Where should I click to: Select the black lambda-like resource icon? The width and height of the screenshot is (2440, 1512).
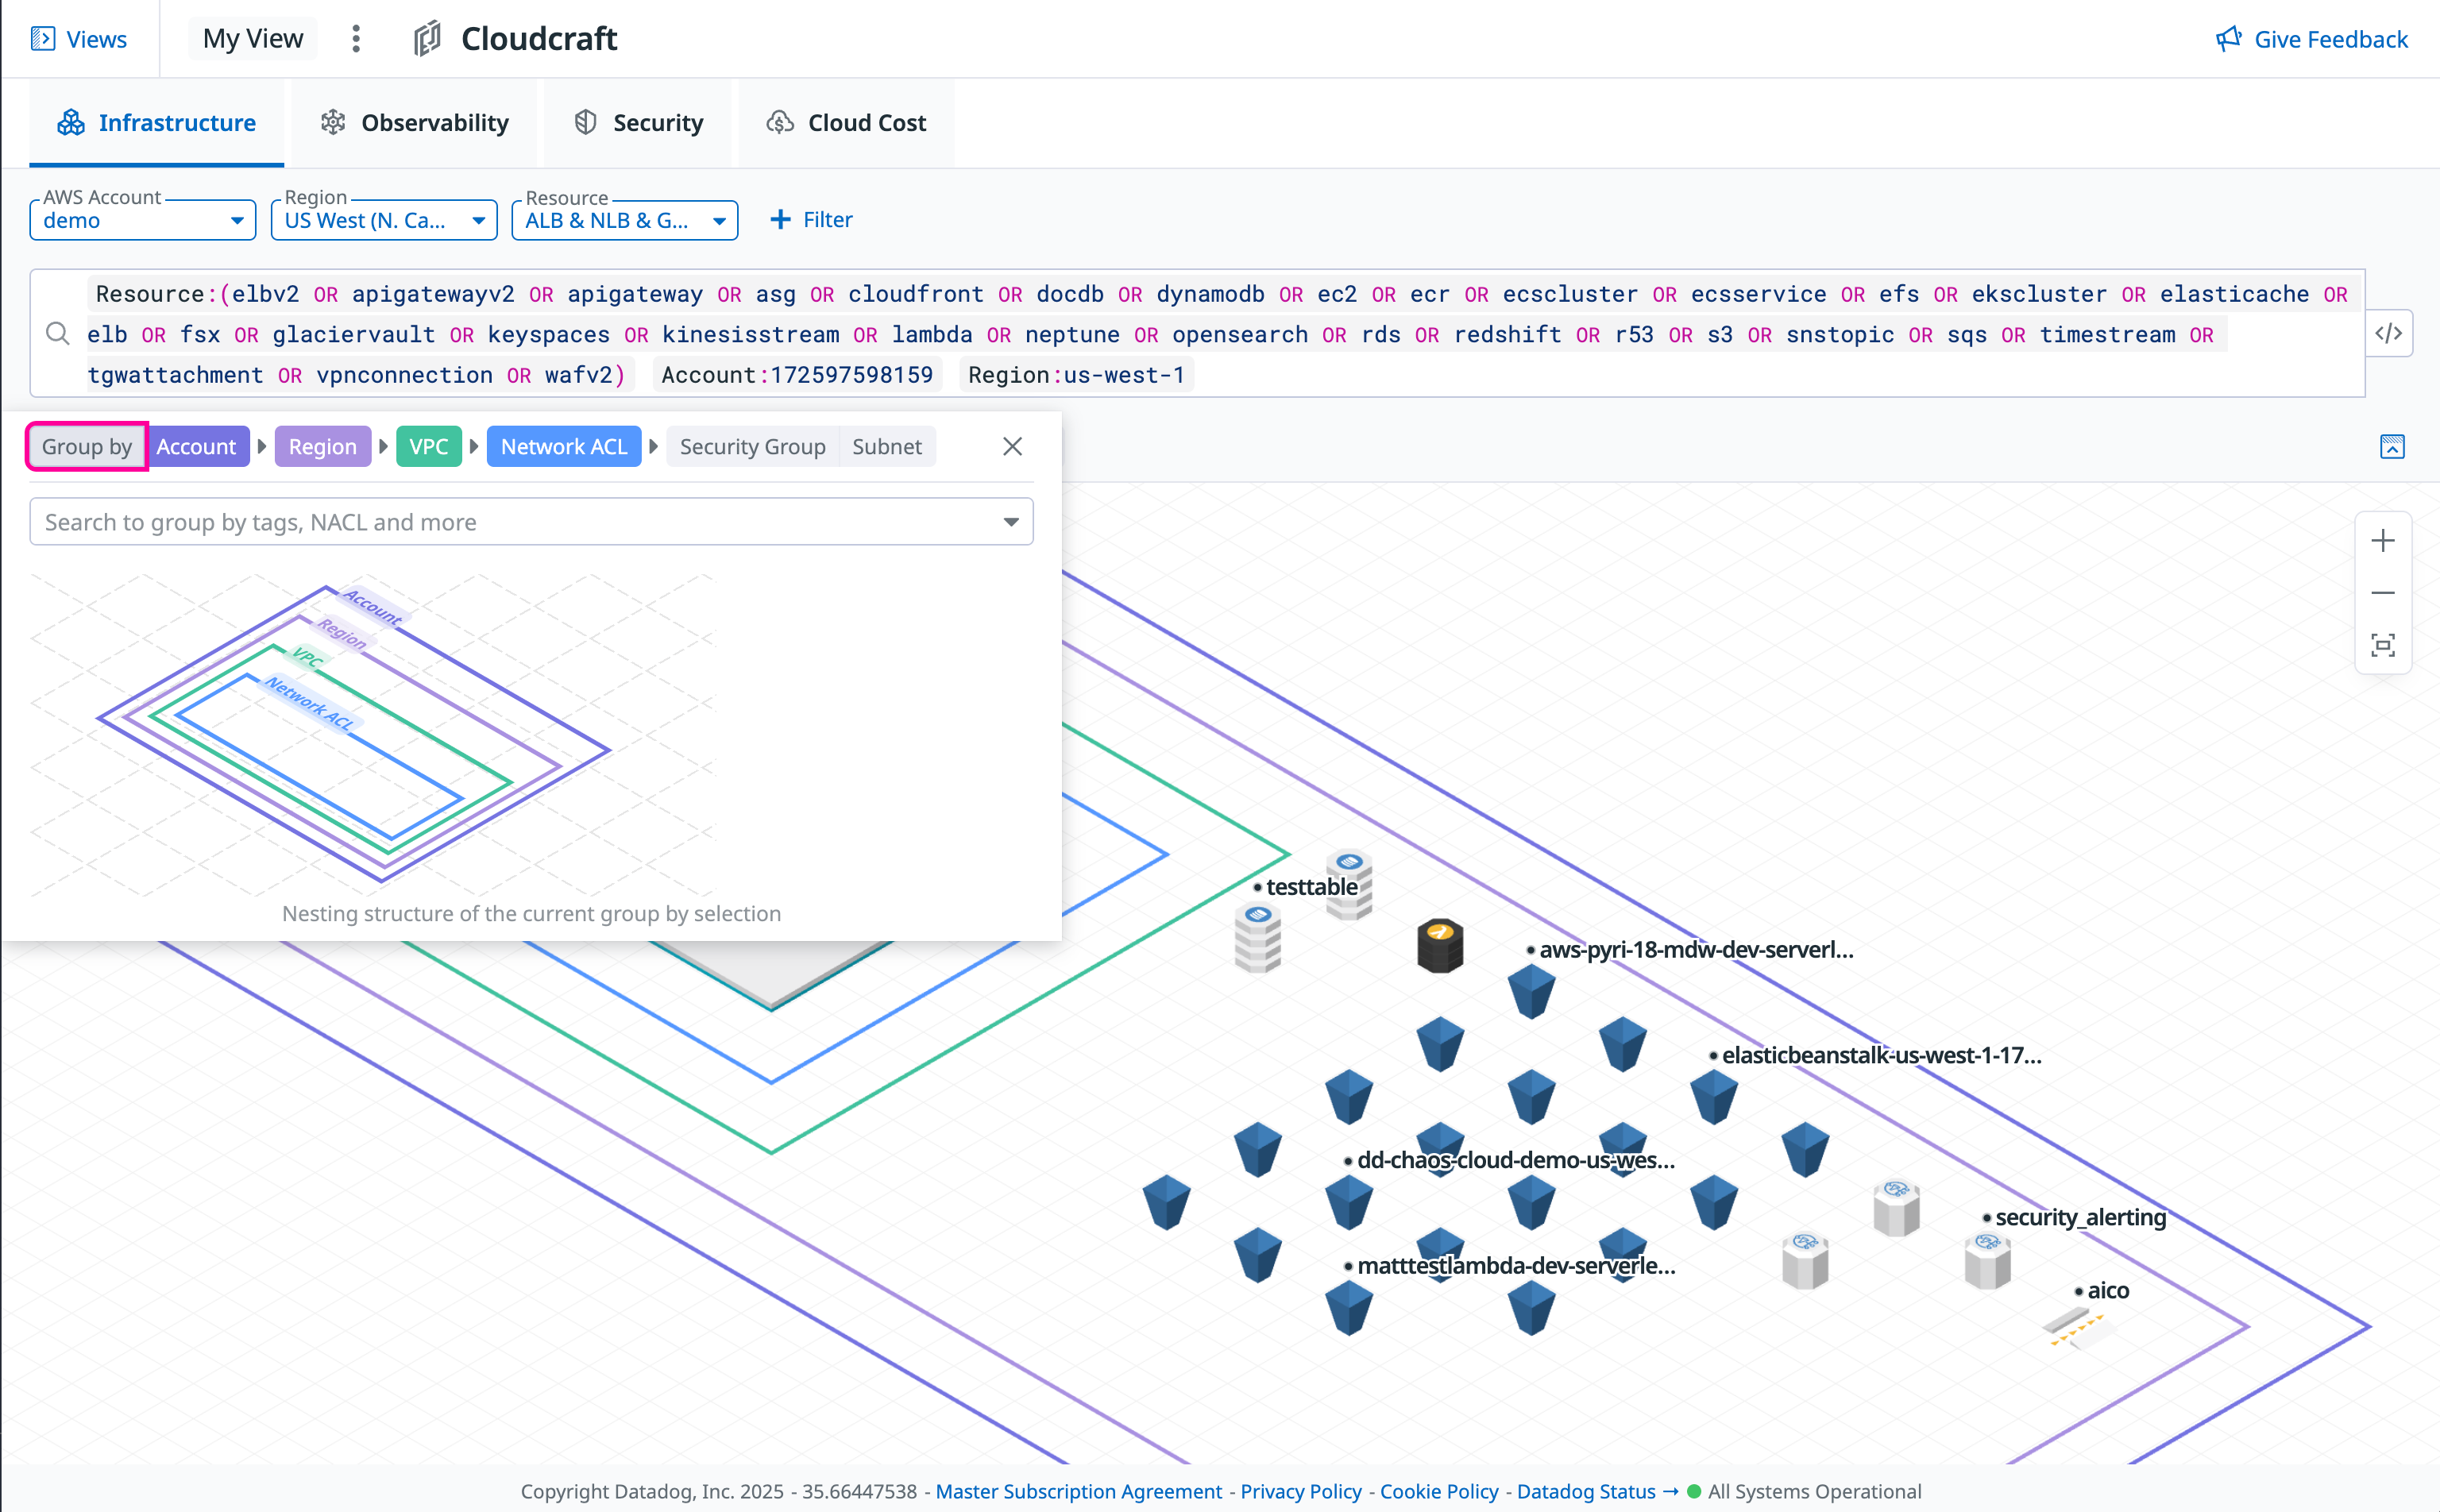[x=1440, y=945]
